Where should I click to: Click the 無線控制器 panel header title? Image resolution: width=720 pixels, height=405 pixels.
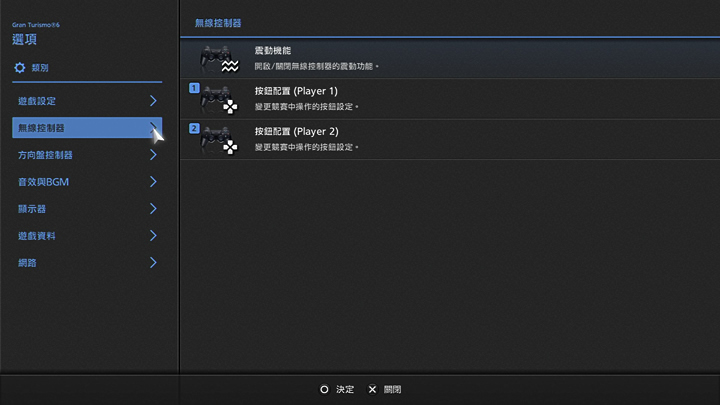(218, 22)
